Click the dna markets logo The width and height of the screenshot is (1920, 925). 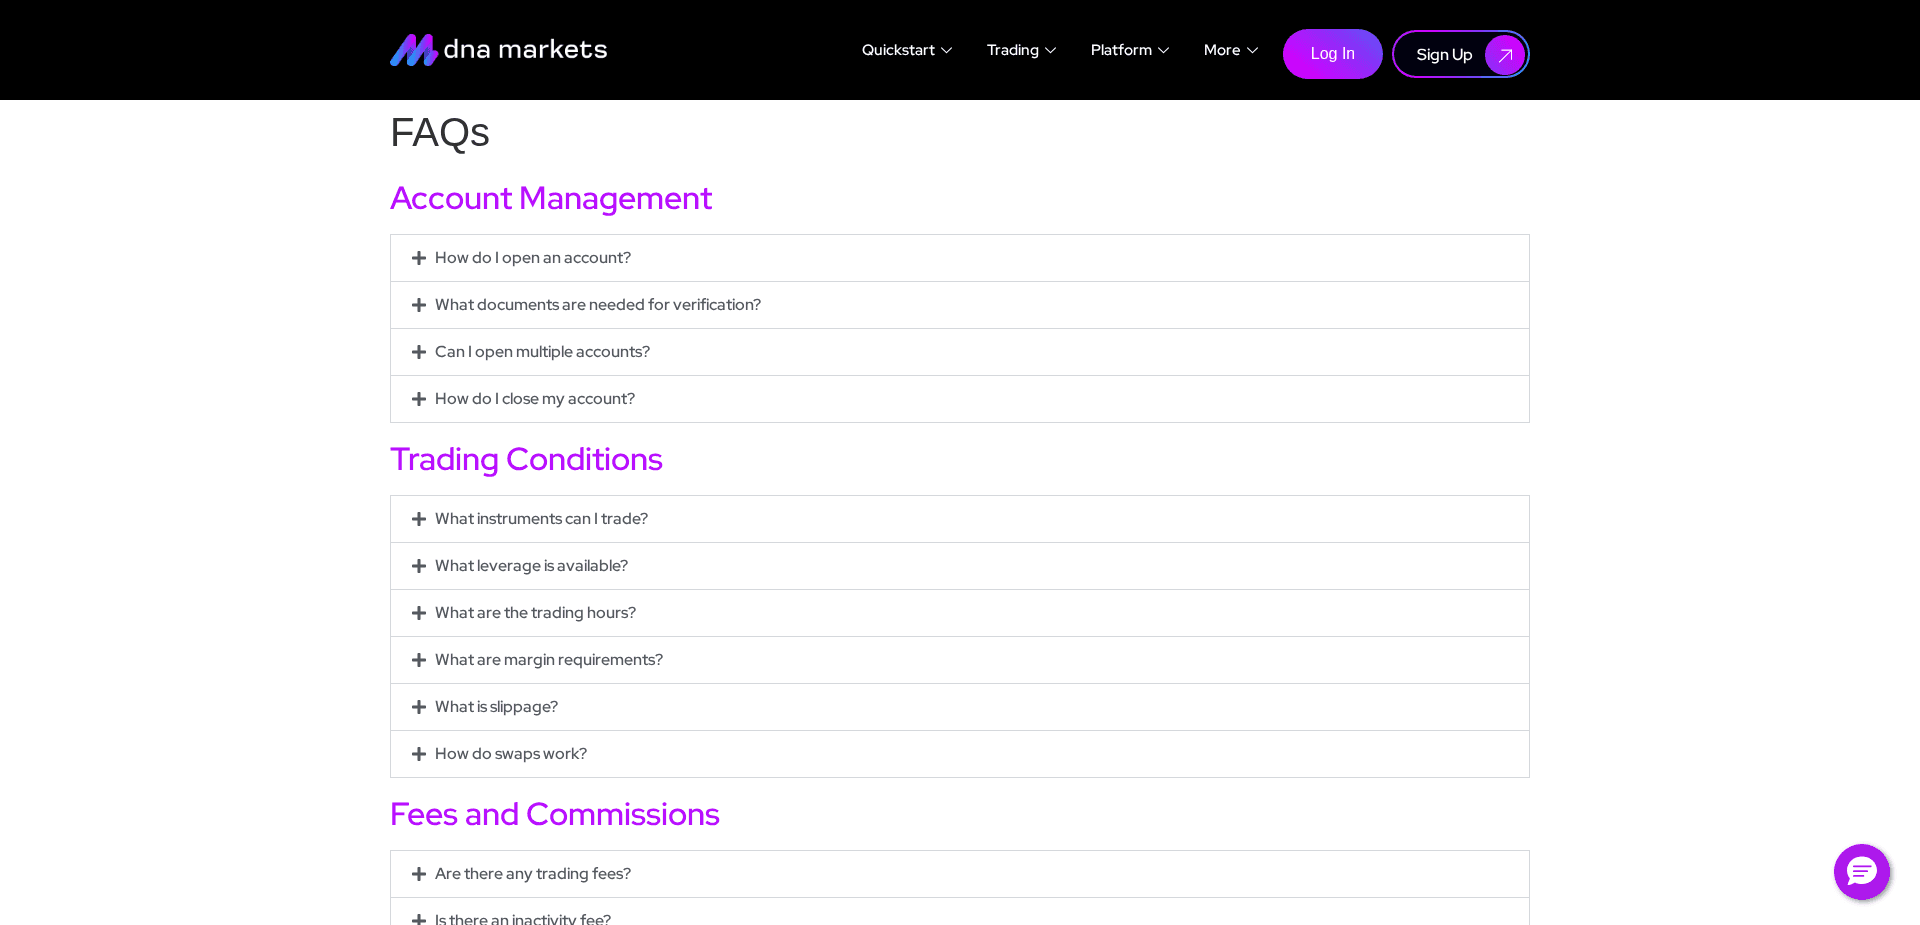point(498,49)
